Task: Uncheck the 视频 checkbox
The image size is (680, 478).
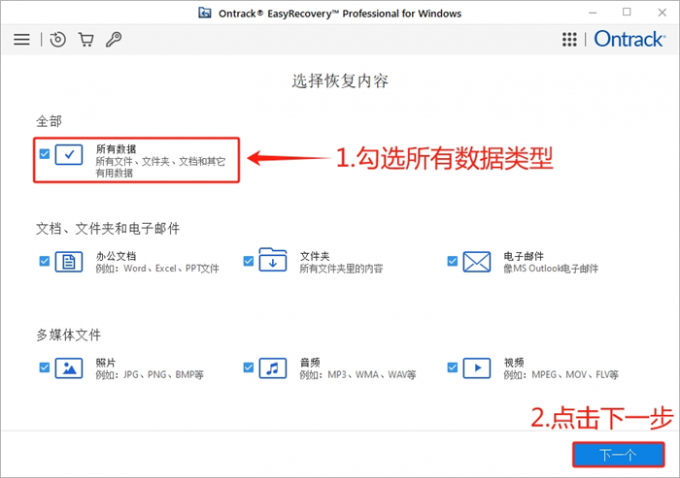Action: point(452,368)
